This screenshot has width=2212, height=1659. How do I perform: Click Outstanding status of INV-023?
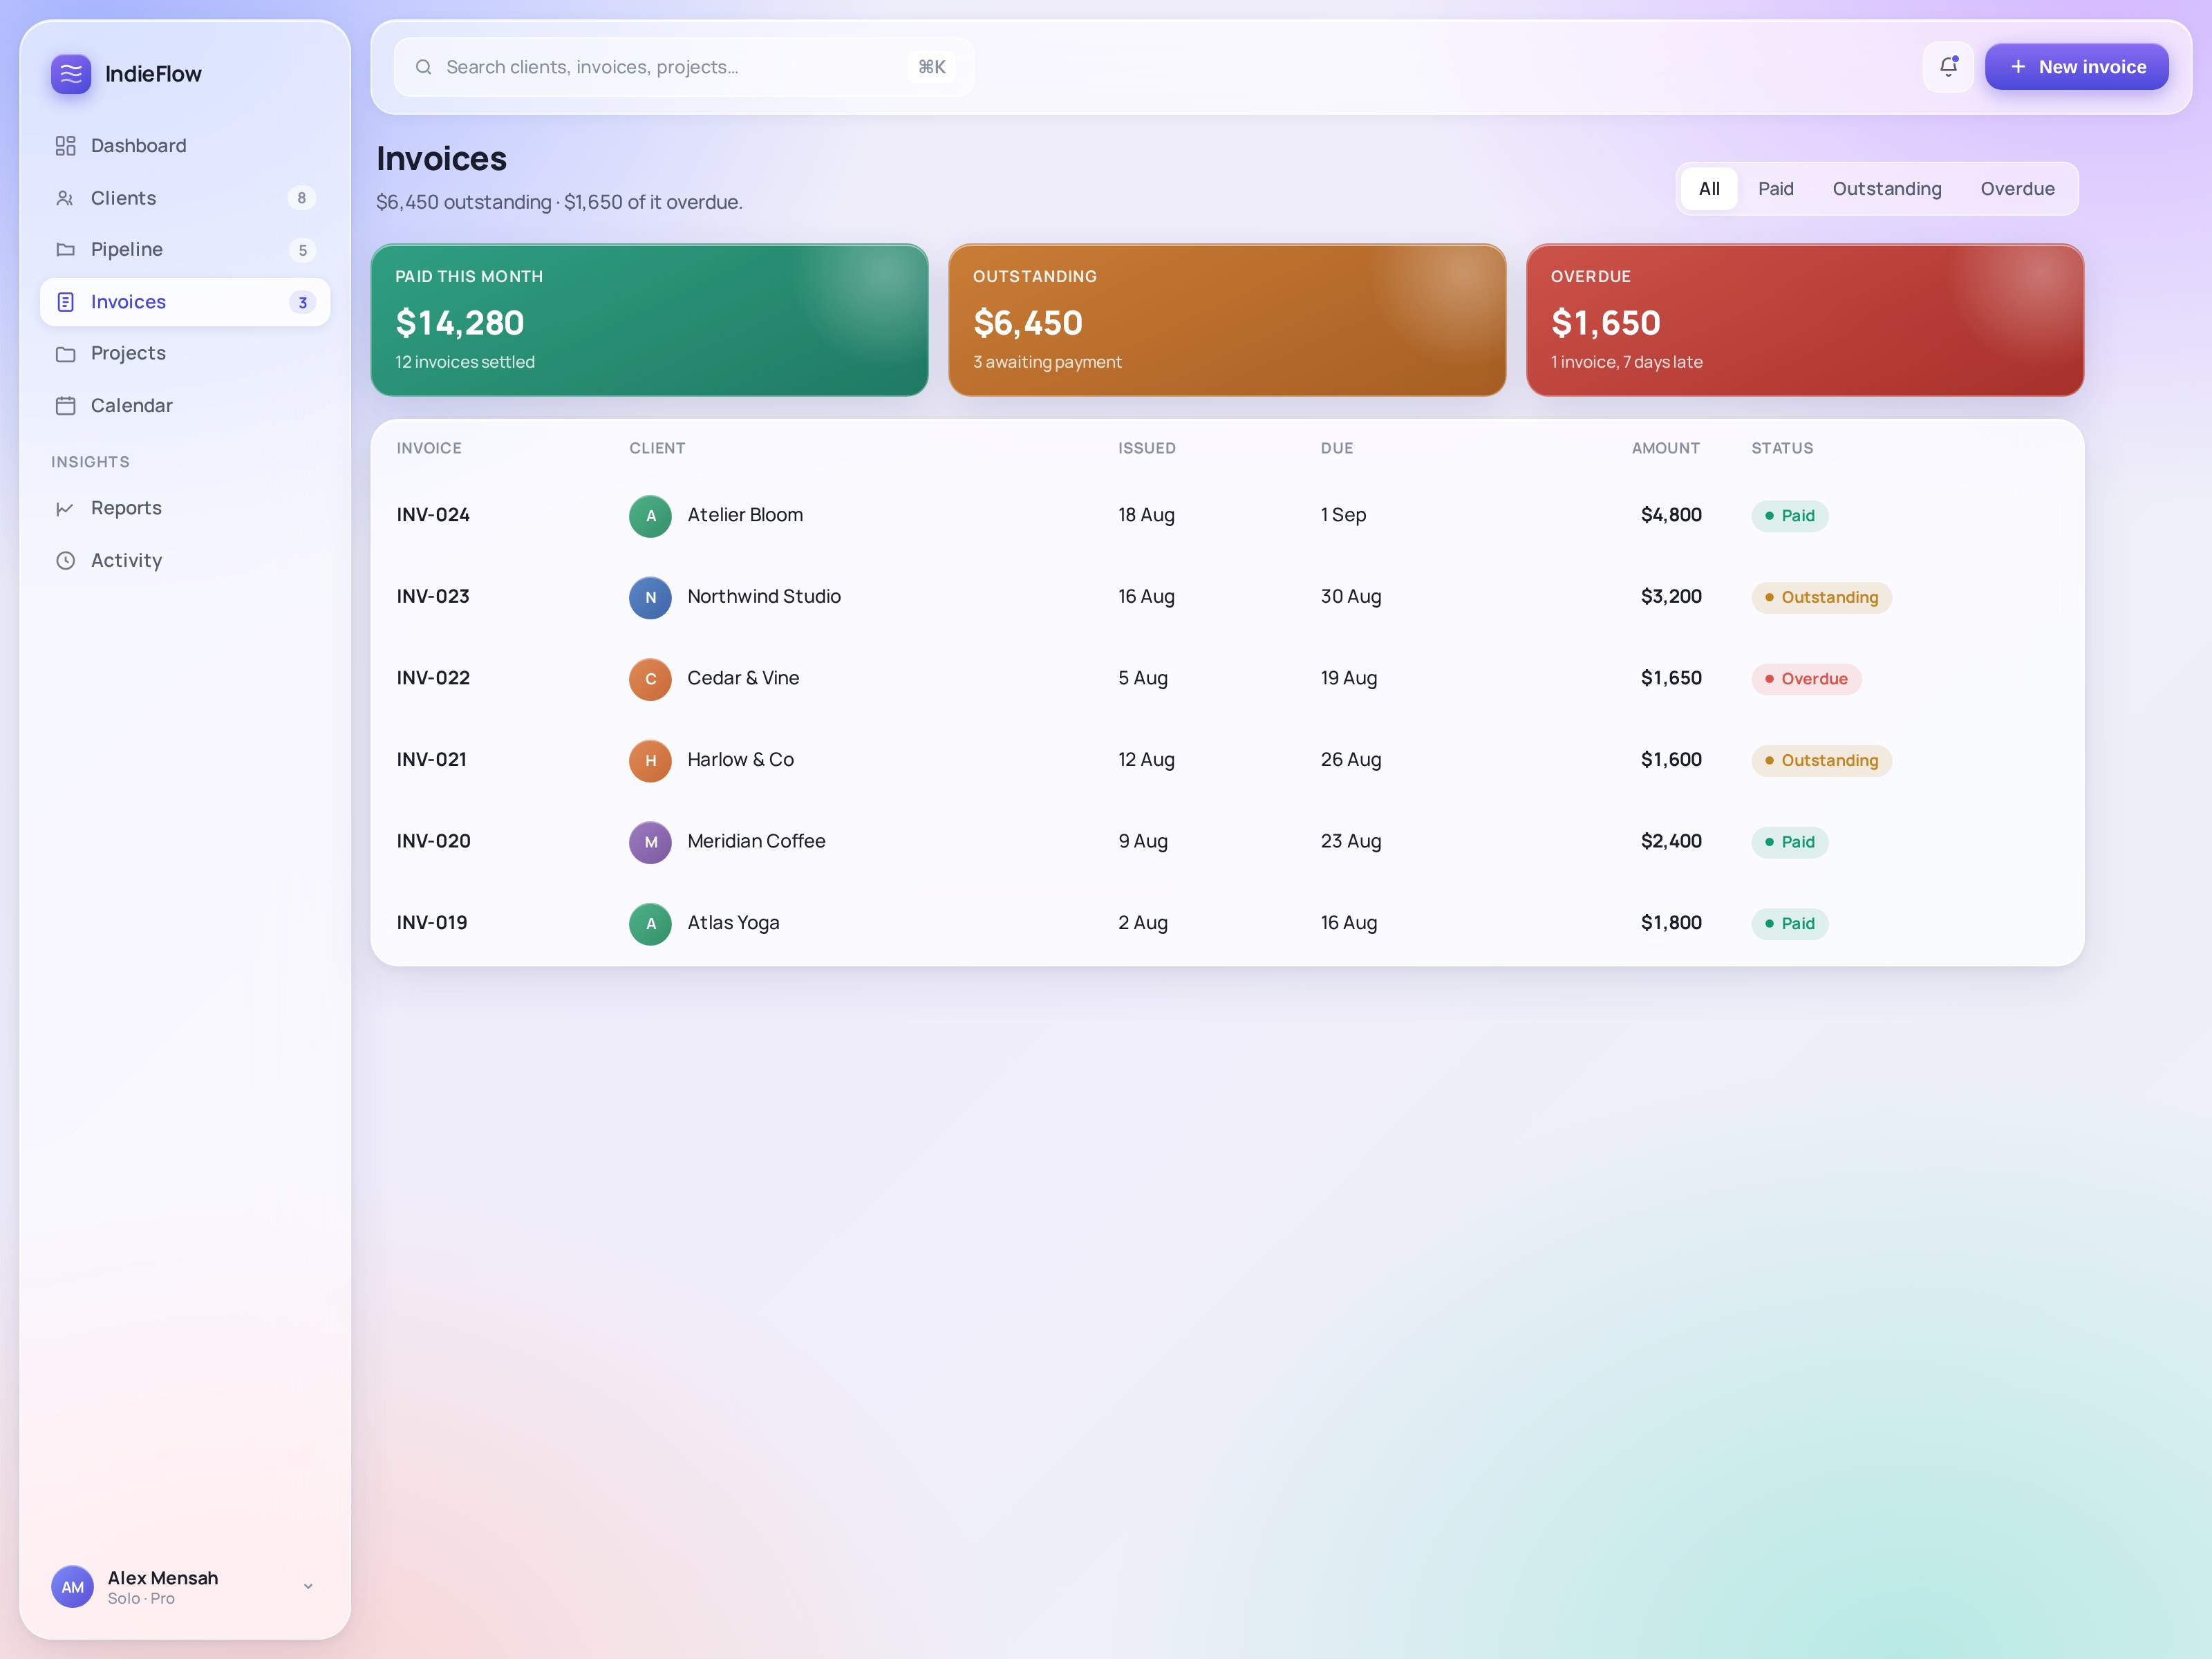[x=1821, y=598]
